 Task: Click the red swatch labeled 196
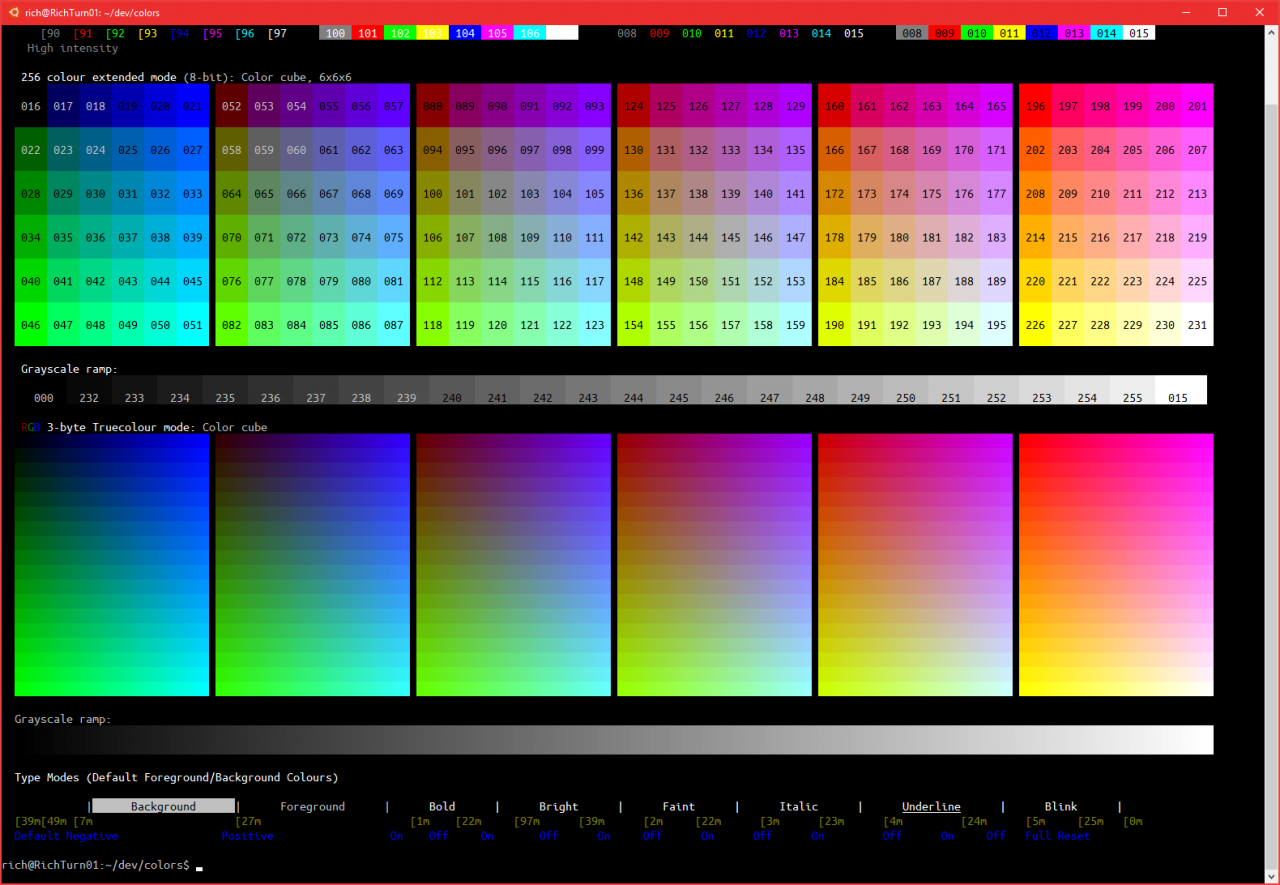click(x=1035, y=106)
